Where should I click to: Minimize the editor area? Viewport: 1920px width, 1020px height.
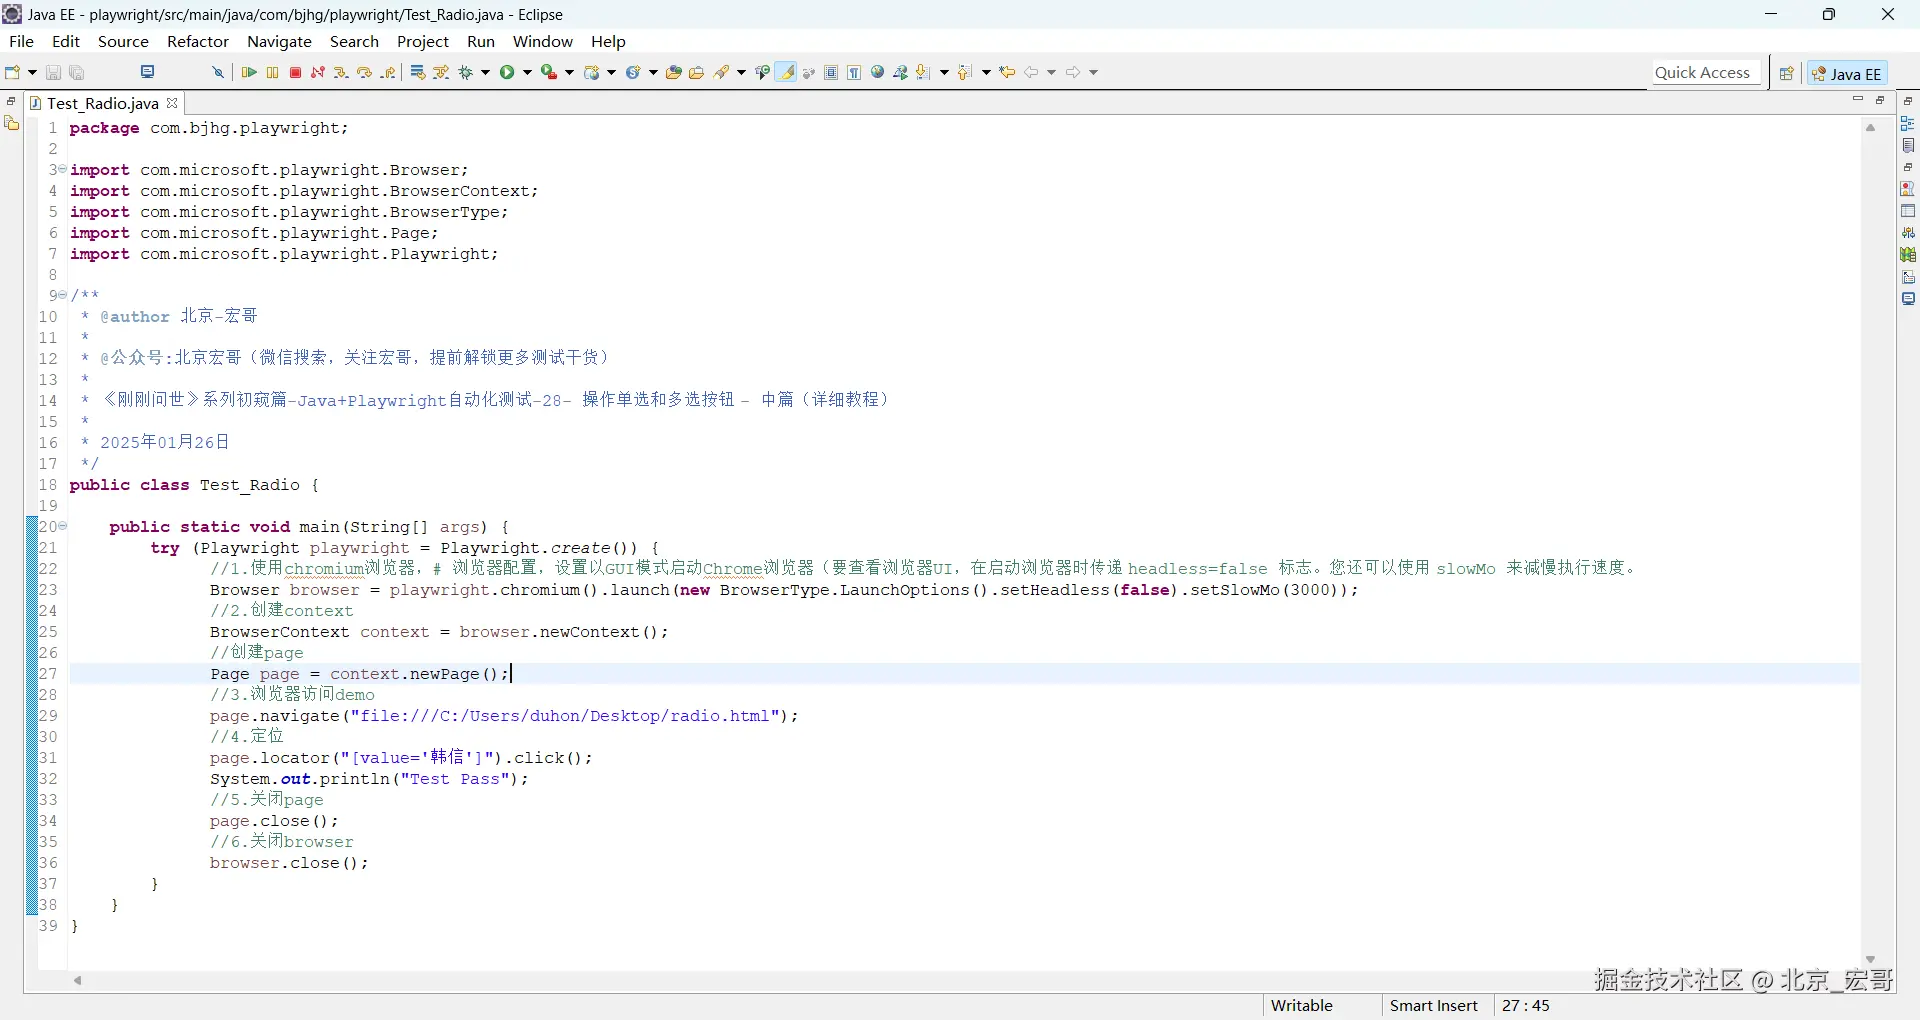pos(1858,99)
